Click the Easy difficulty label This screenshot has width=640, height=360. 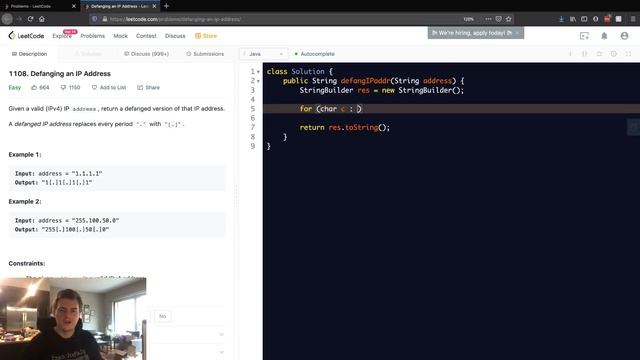point(15,87)
